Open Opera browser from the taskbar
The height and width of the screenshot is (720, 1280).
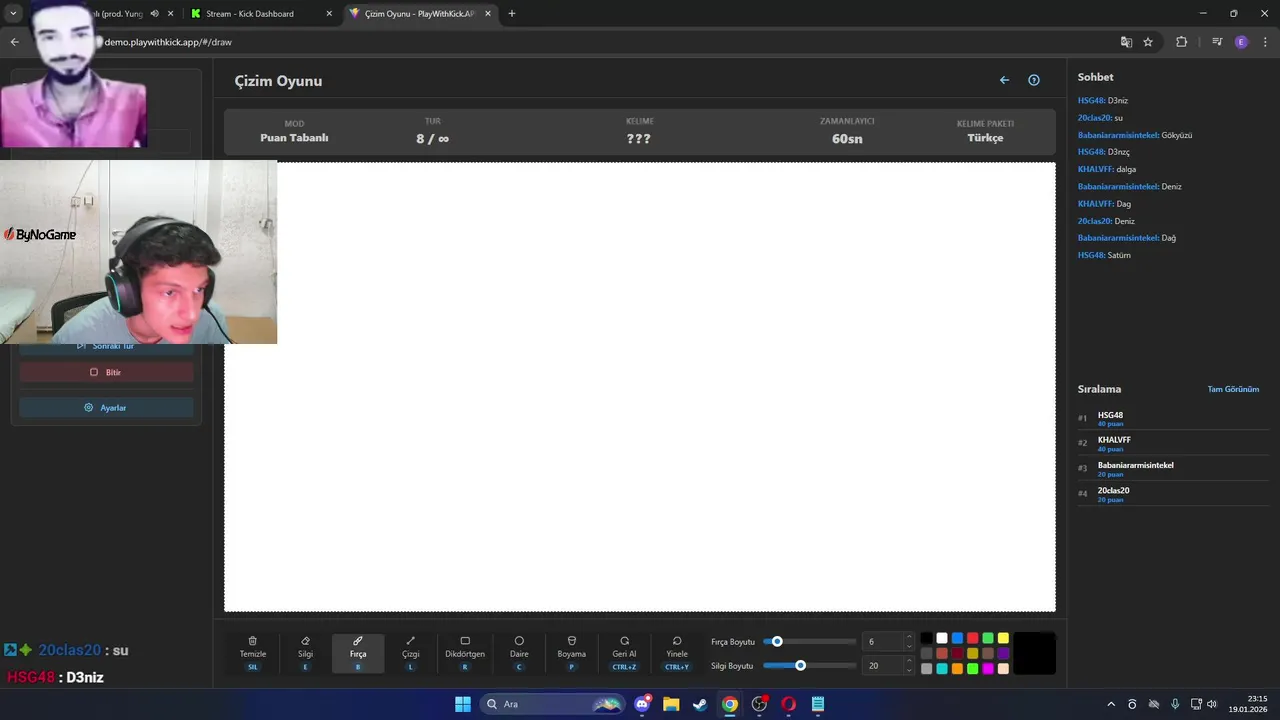tap(788, 704)
